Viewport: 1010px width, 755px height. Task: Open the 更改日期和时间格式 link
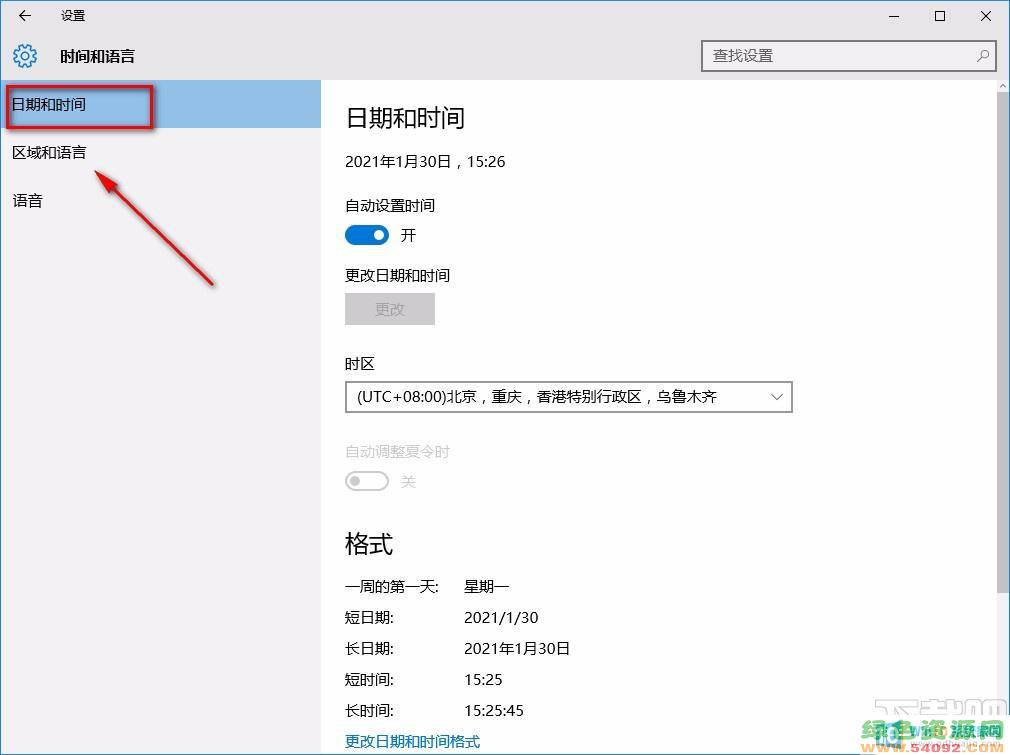[412, 741]
